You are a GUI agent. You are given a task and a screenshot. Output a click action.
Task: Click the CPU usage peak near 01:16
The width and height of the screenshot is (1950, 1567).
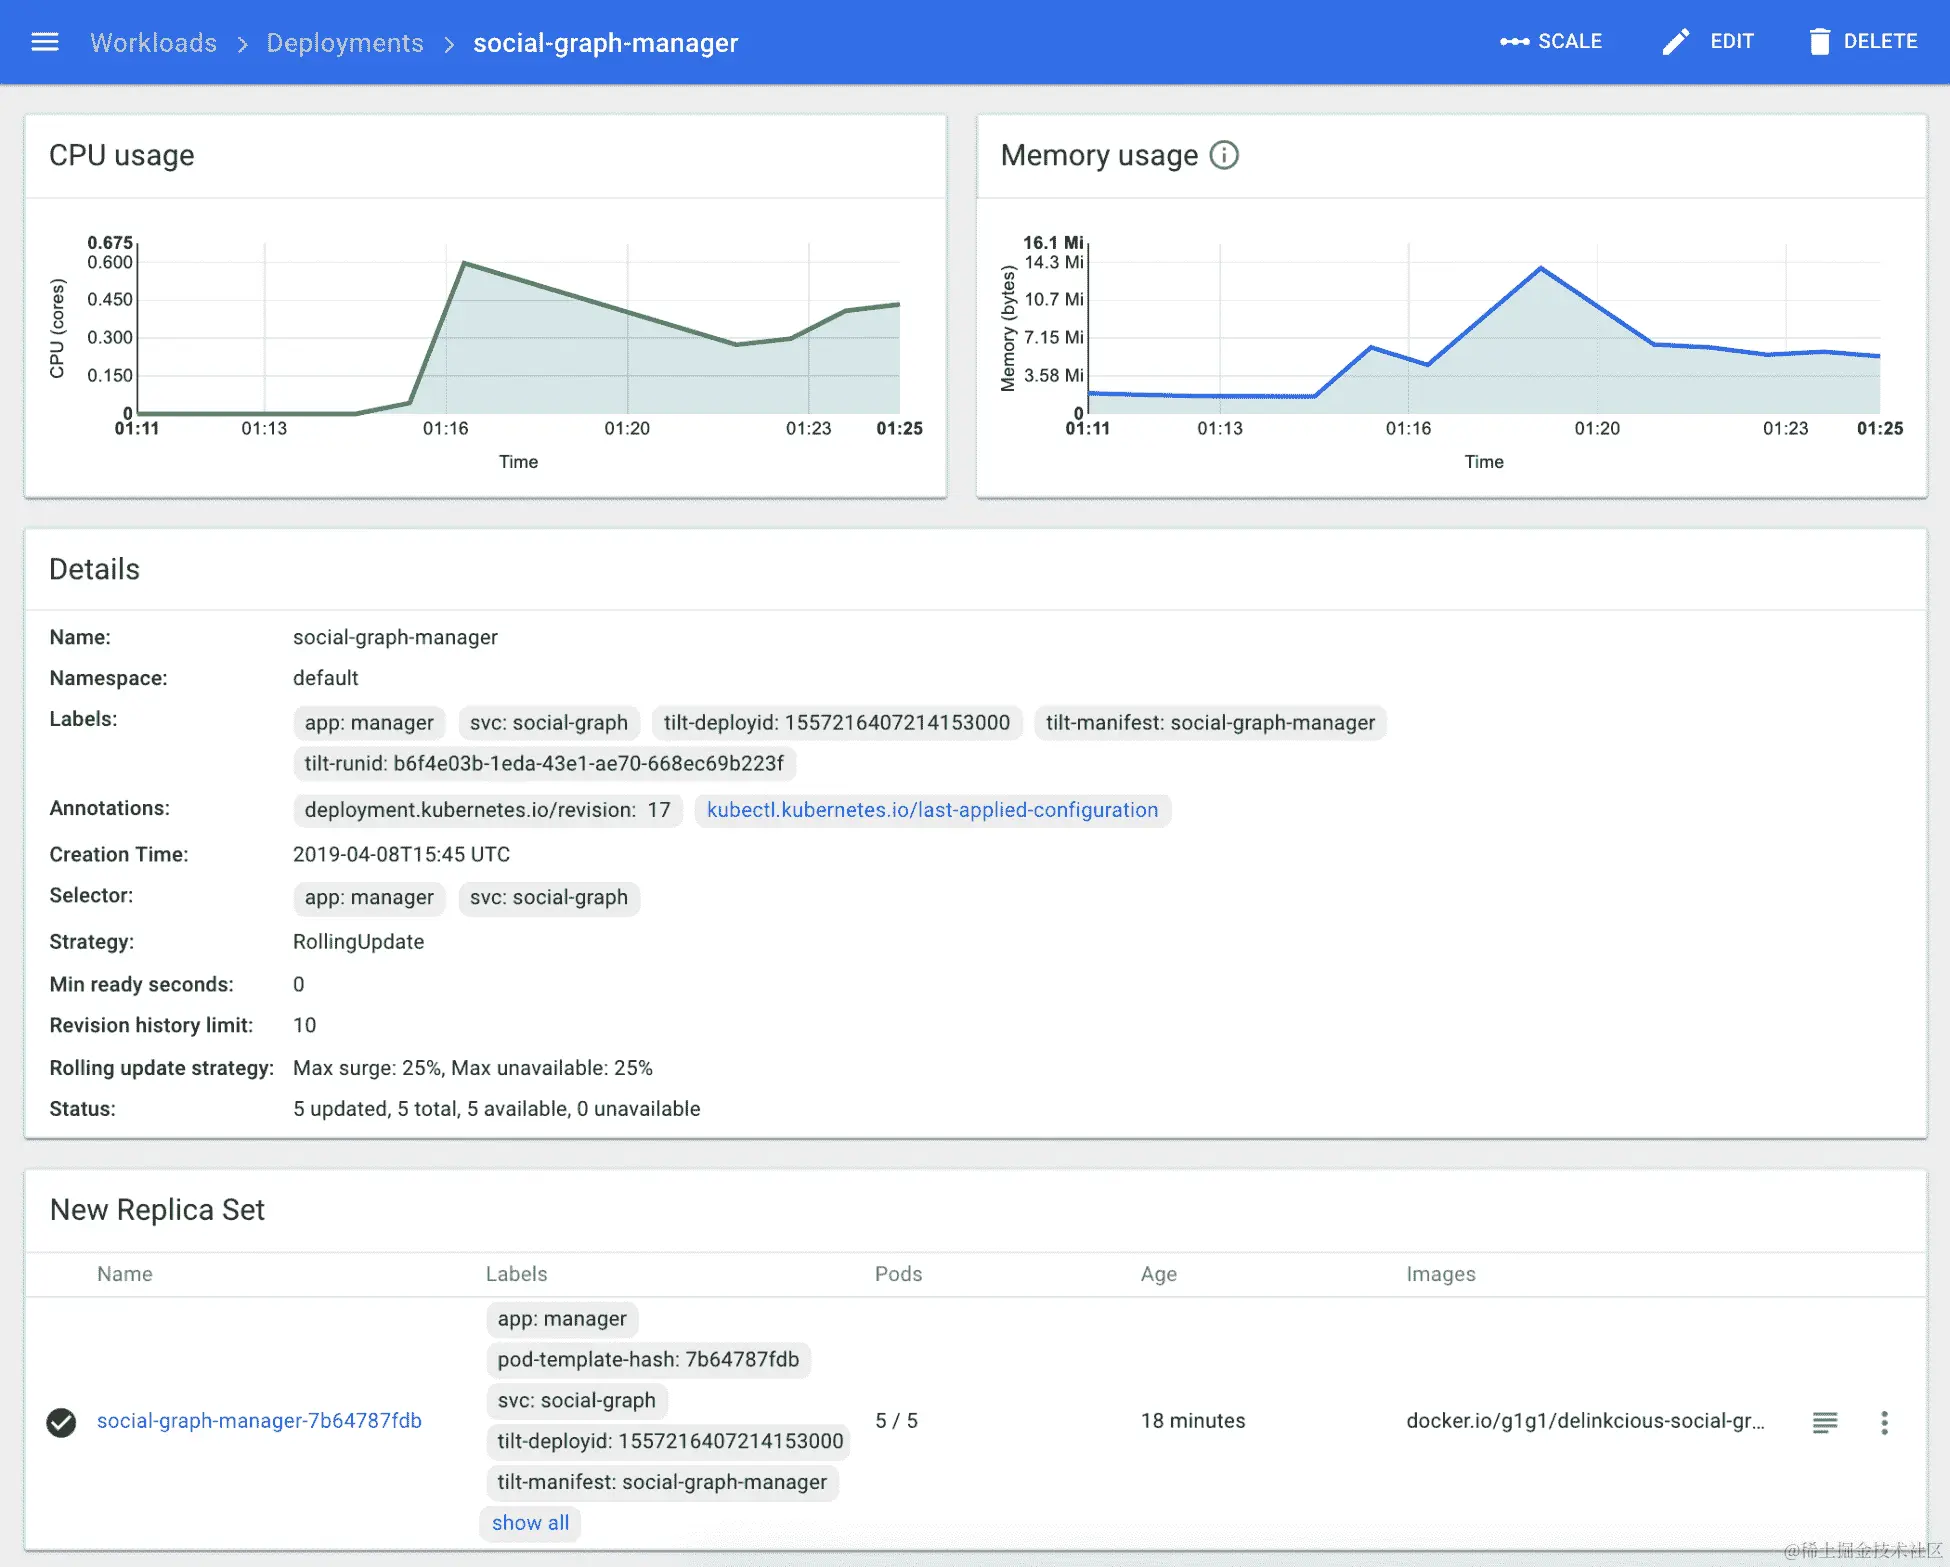point(464,263)
